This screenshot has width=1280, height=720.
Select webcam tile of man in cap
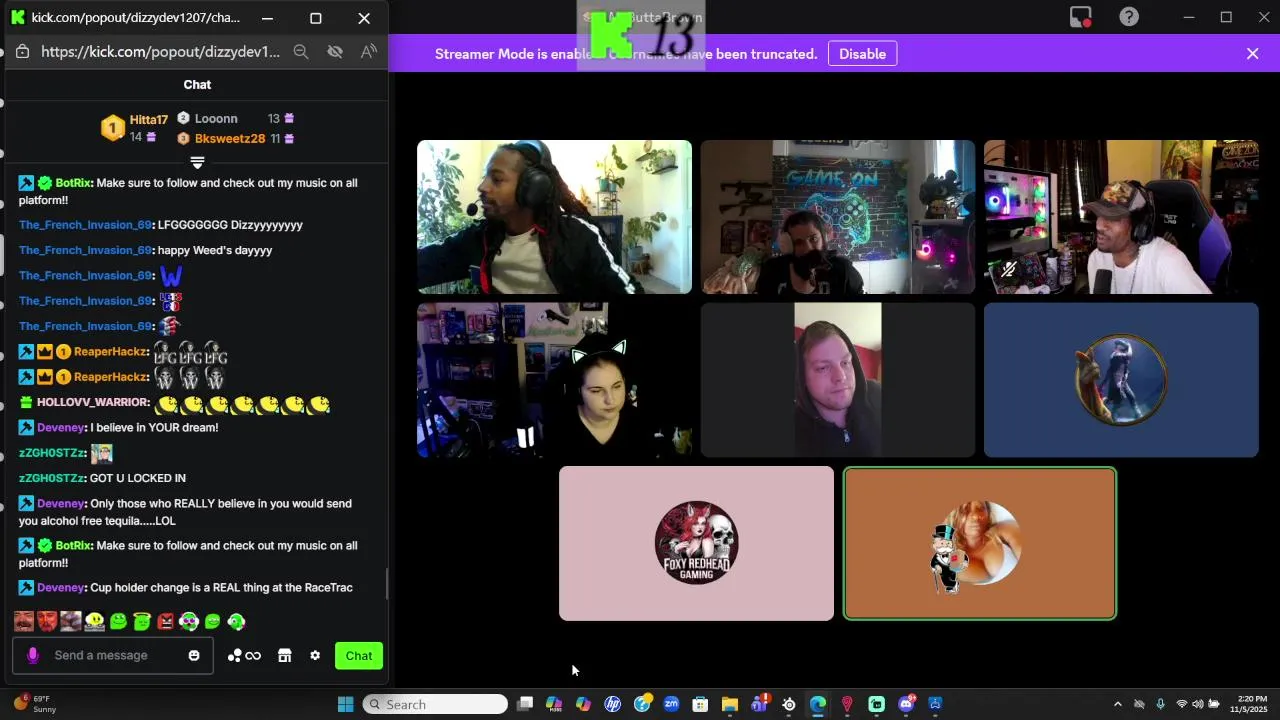click(x=1121, y=217)
